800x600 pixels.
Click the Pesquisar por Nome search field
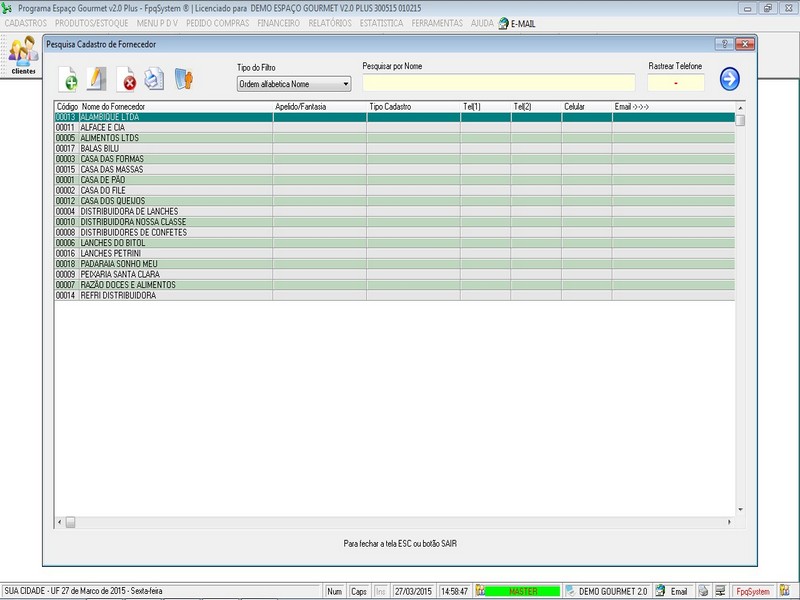click(x=498, y=83)
